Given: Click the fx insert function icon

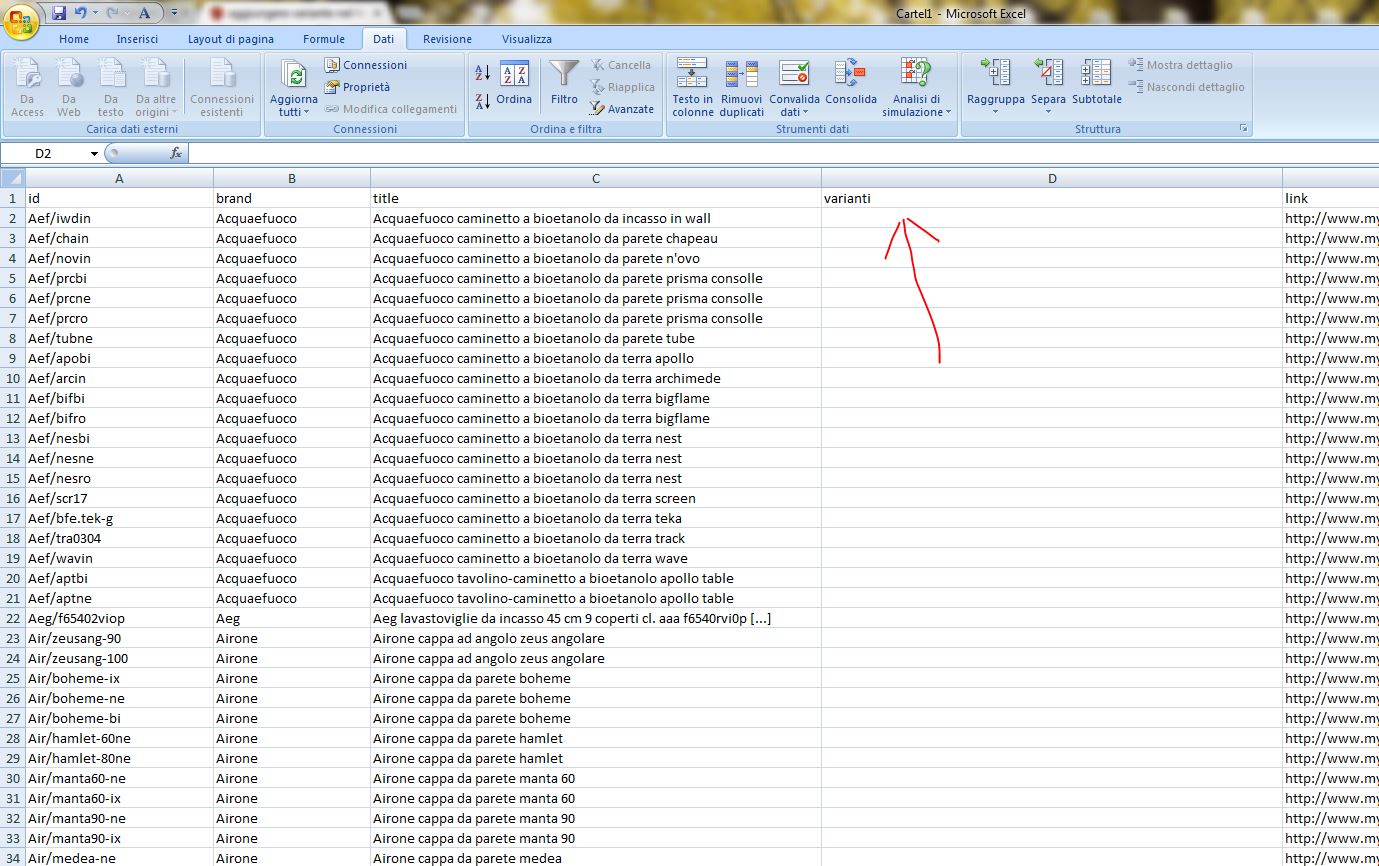Looking at the screenshot, I should [176, 153].
